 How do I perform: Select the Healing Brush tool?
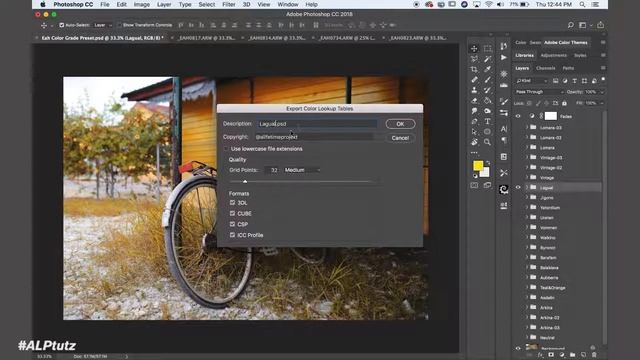click(474, 80)
